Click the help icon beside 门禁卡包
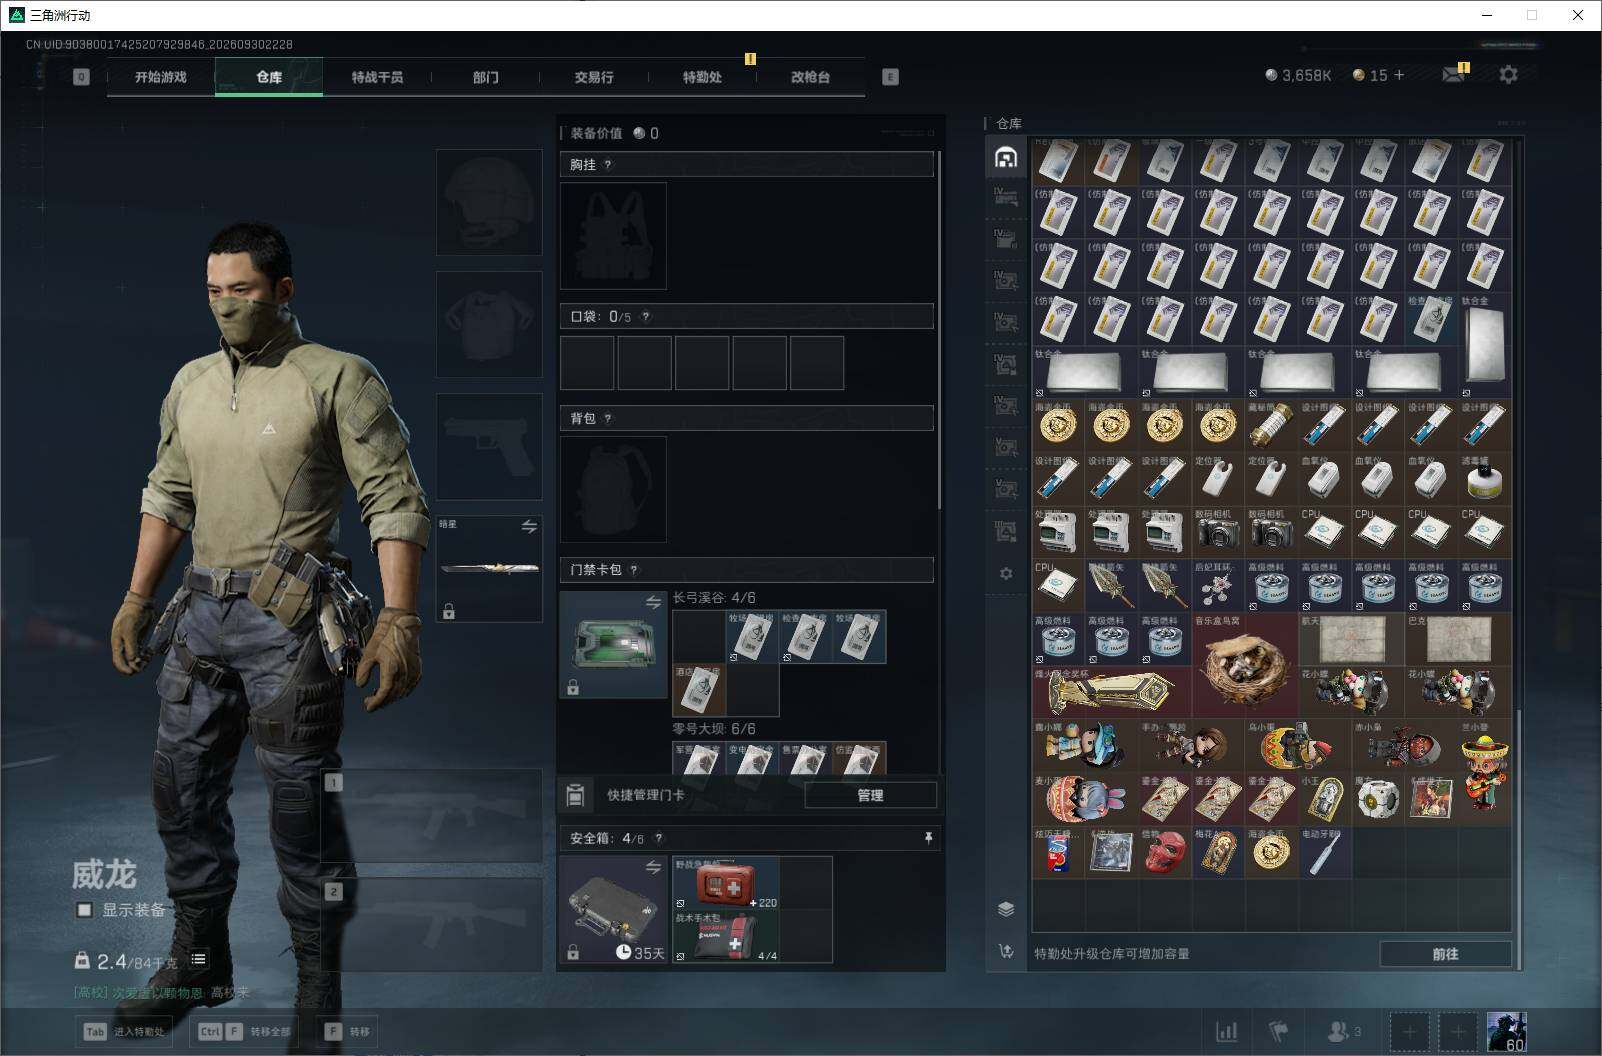This screenshot has width=1602, height=1056. (634, 570)
